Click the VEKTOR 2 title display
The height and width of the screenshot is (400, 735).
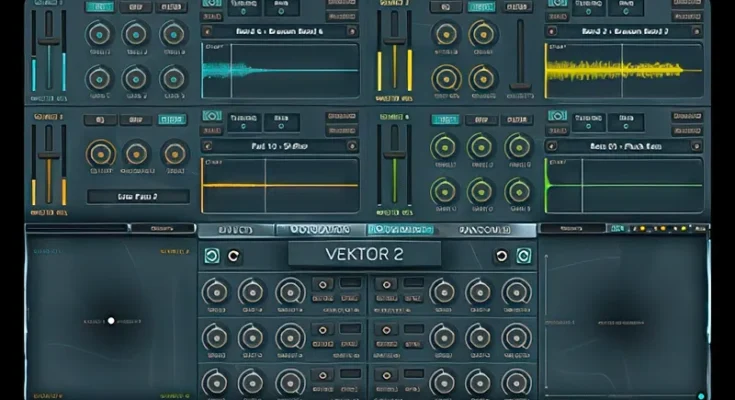(x=364, y=254)
